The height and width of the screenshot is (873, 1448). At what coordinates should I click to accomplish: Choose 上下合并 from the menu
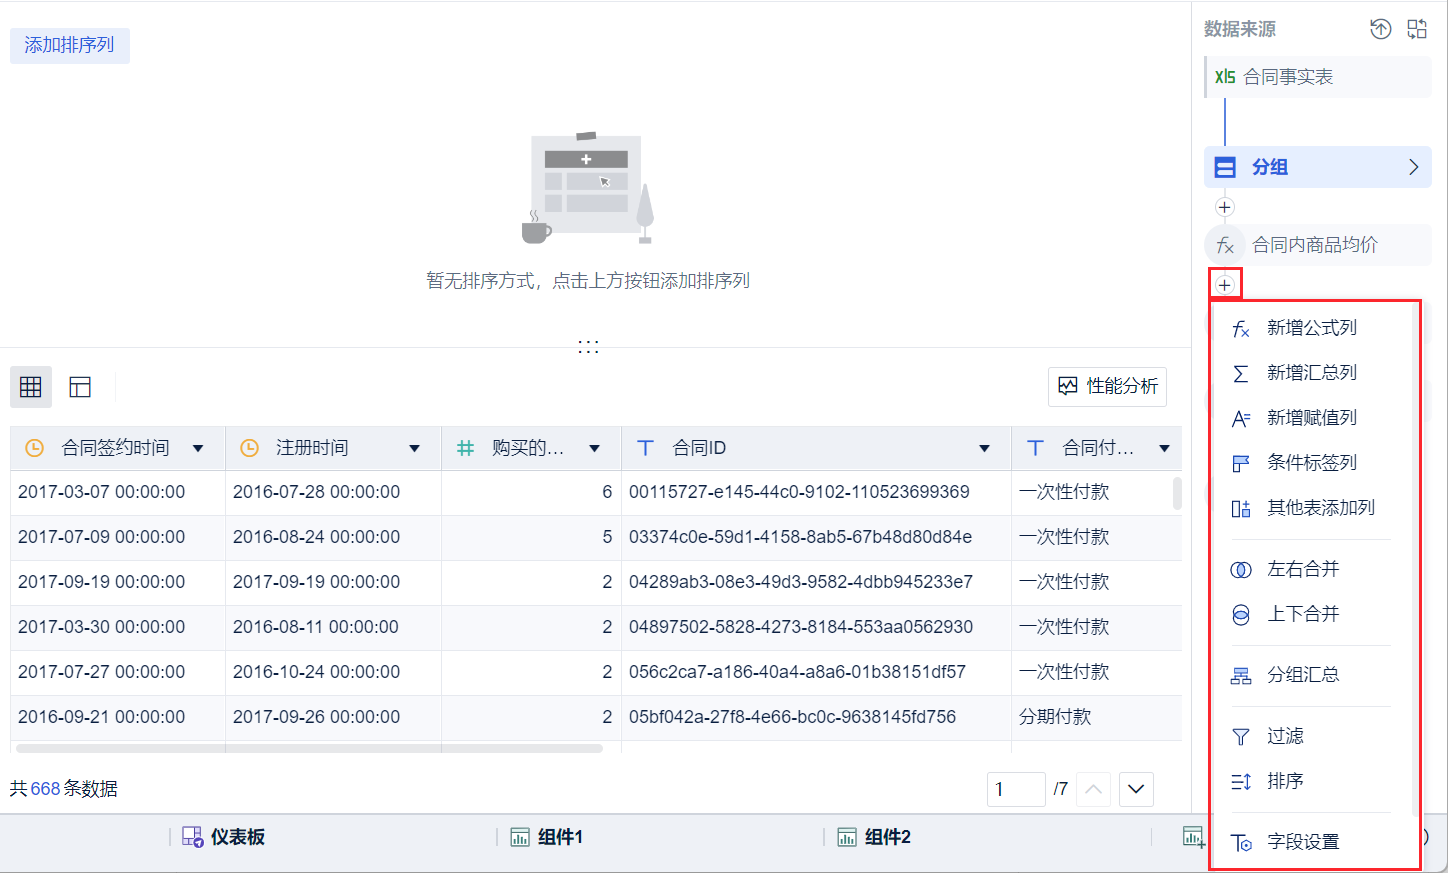pos(1311,614)
